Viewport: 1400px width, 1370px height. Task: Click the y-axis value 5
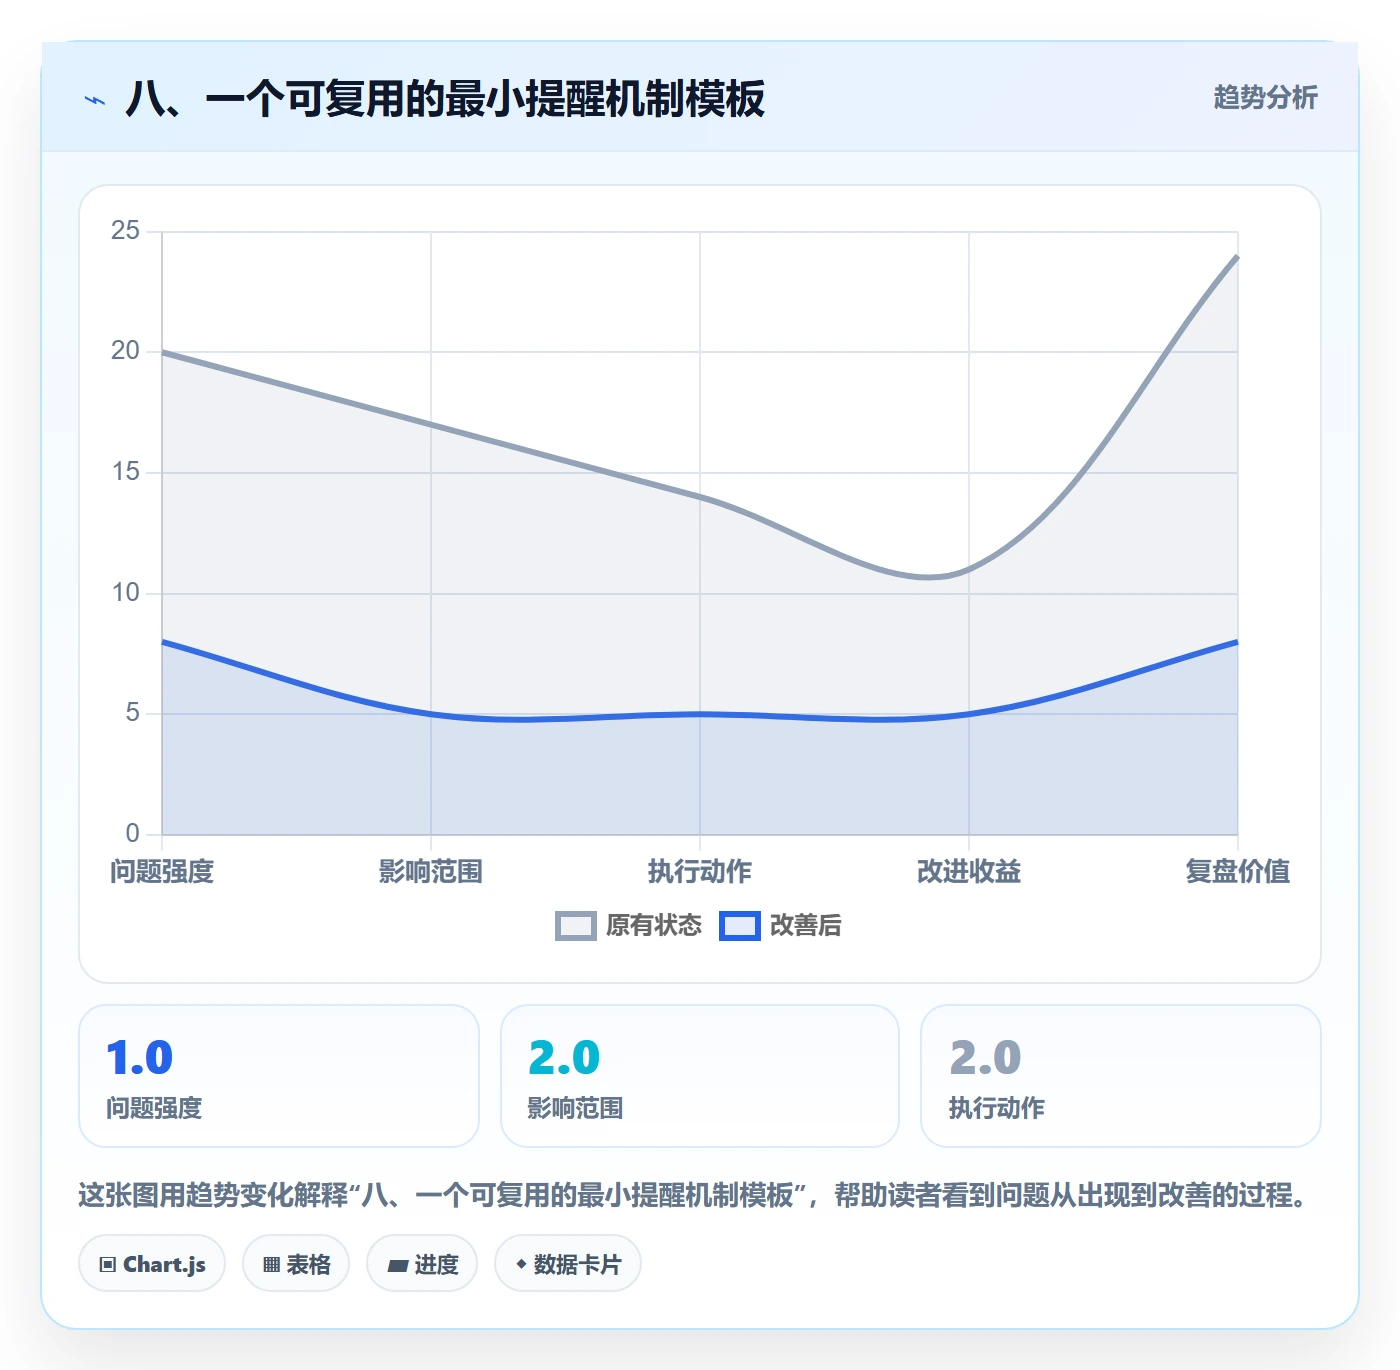click(x=132, y=713)
